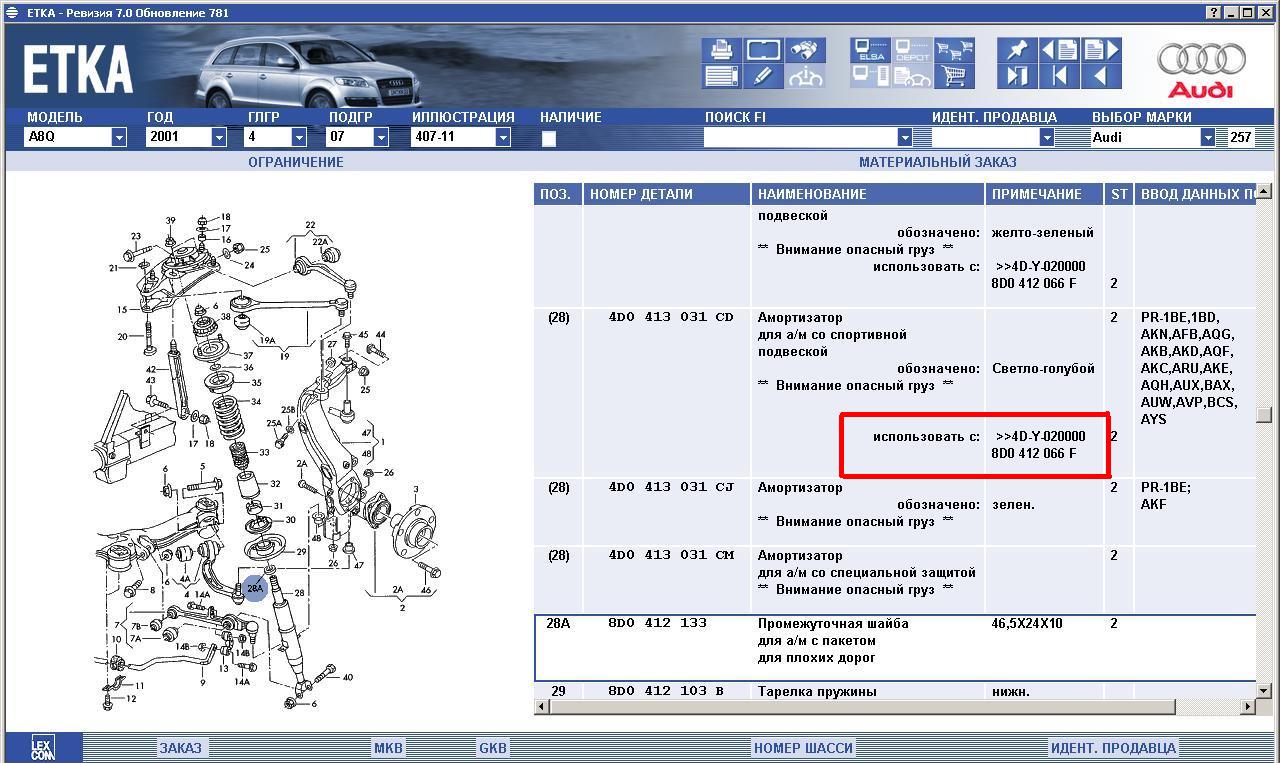
Task: Click the single shopping cart icon
Action: (954, 76)
